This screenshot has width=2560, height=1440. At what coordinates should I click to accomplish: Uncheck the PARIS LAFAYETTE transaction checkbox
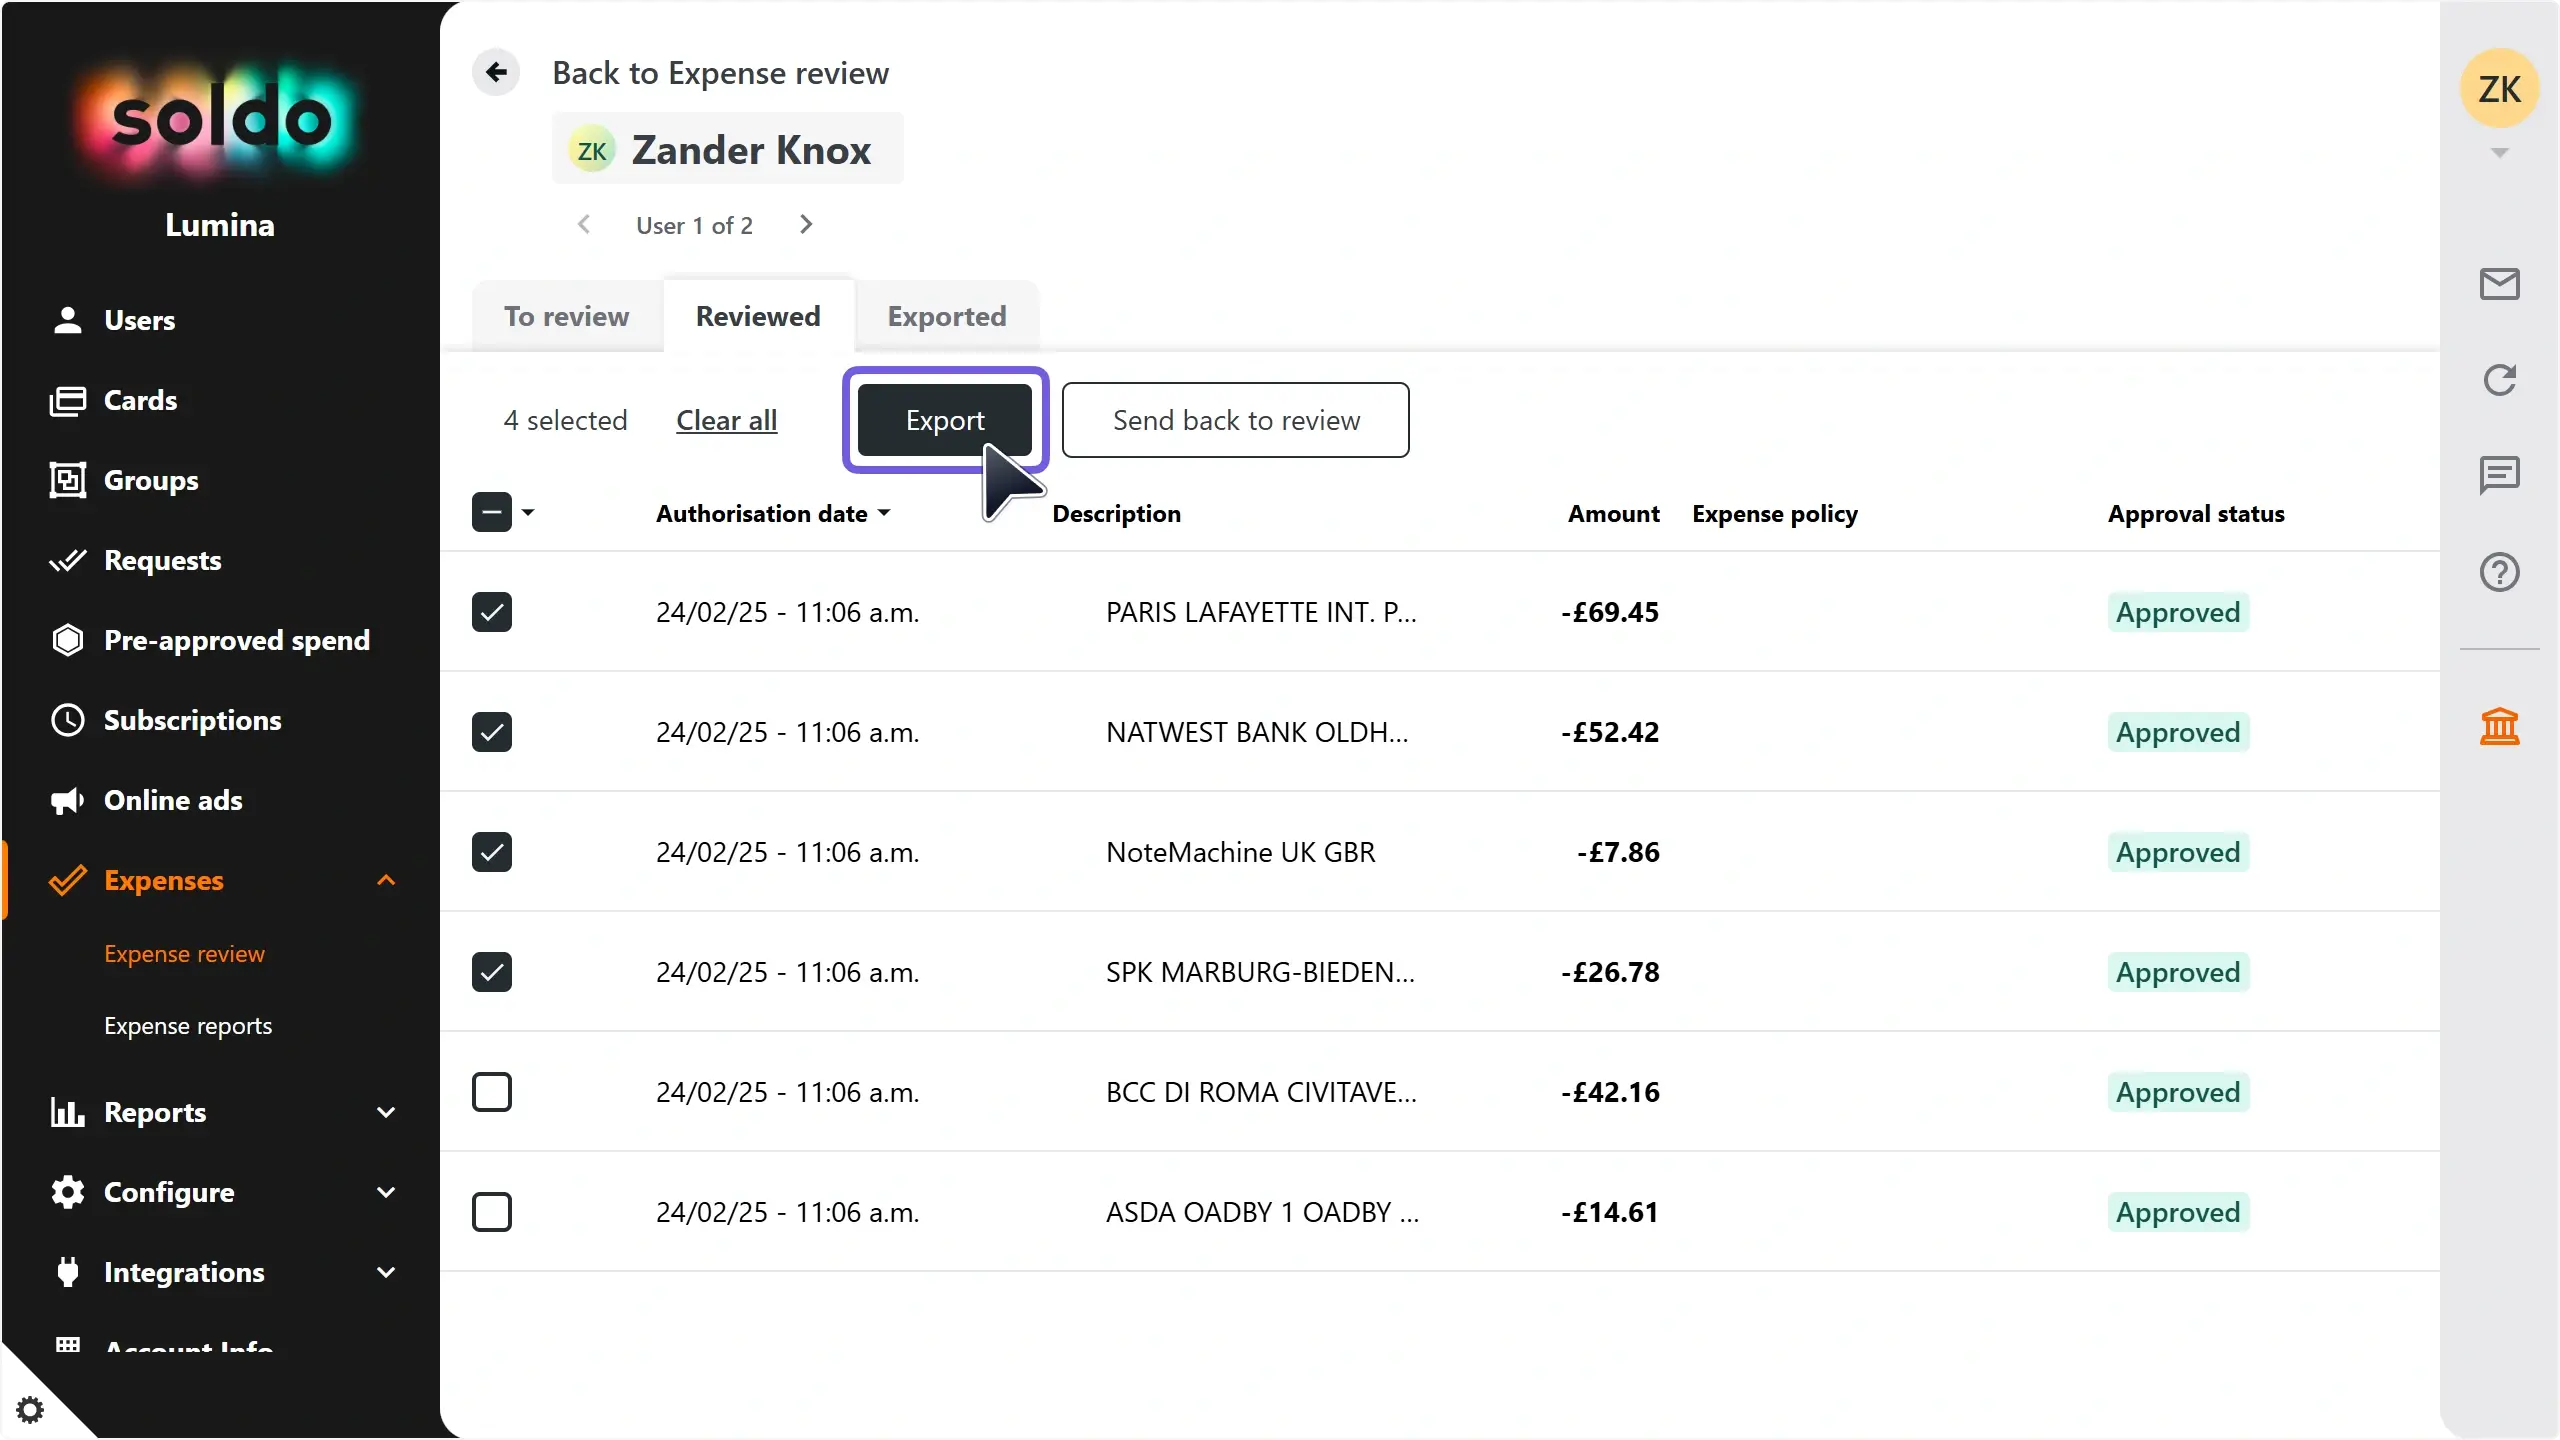[x=492, y=612]
